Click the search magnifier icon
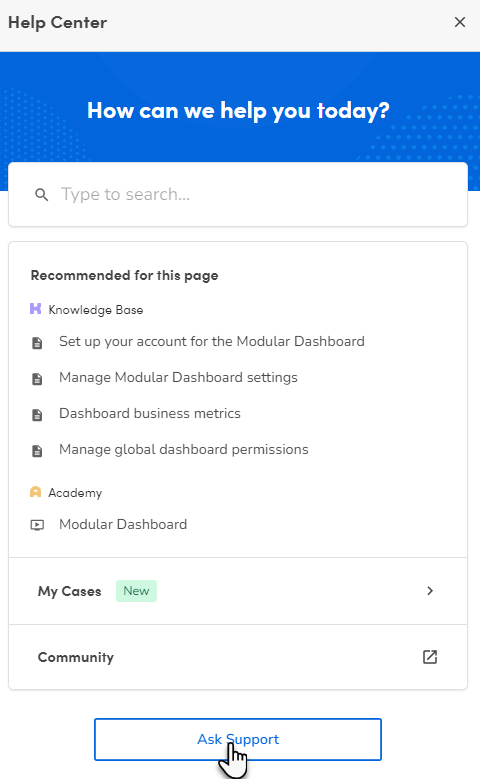 [42, 195]
